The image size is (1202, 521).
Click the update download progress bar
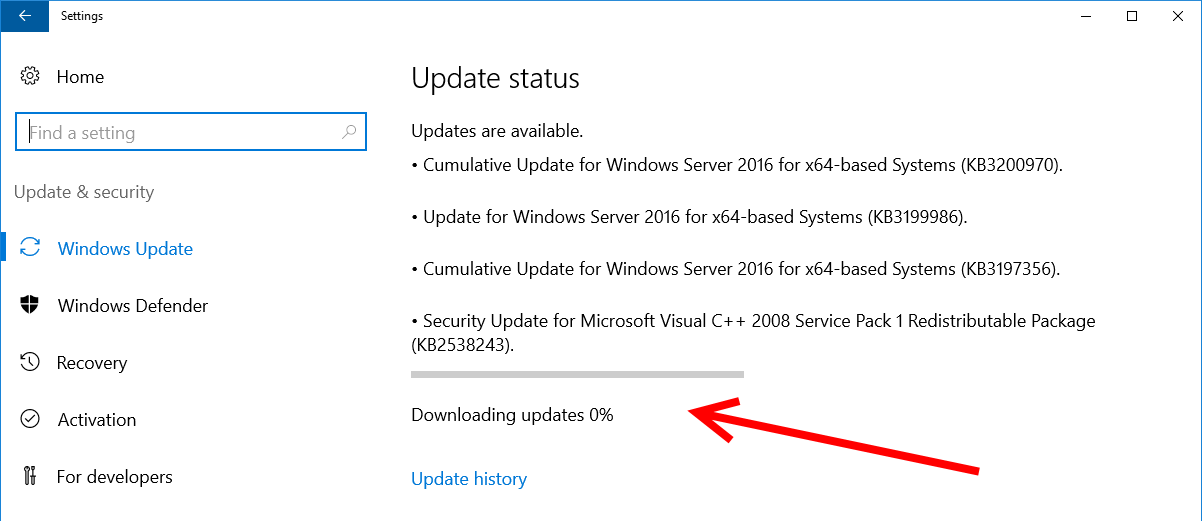click(x=577, y=374)
